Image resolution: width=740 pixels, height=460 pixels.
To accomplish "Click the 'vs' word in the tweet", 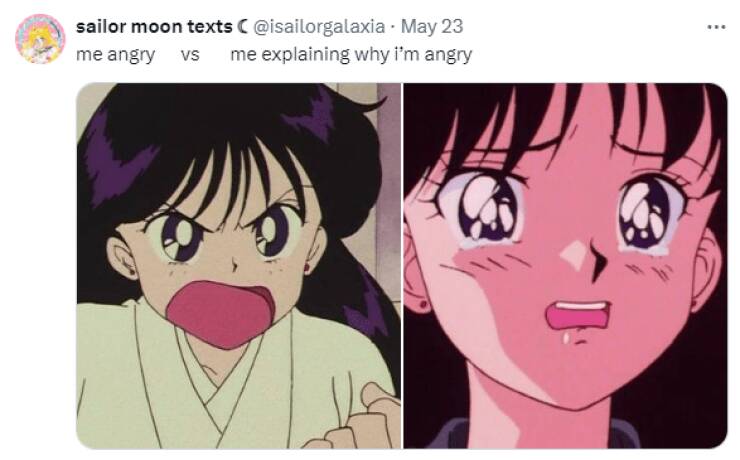I will tap(190, 55).
